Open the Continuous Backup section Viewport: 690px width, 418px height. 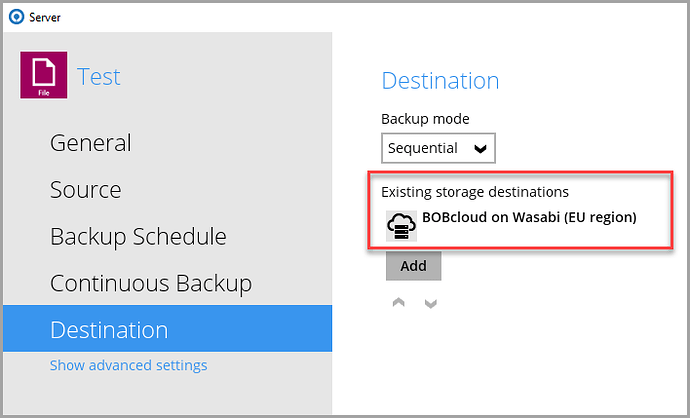[x=150, y=283]
